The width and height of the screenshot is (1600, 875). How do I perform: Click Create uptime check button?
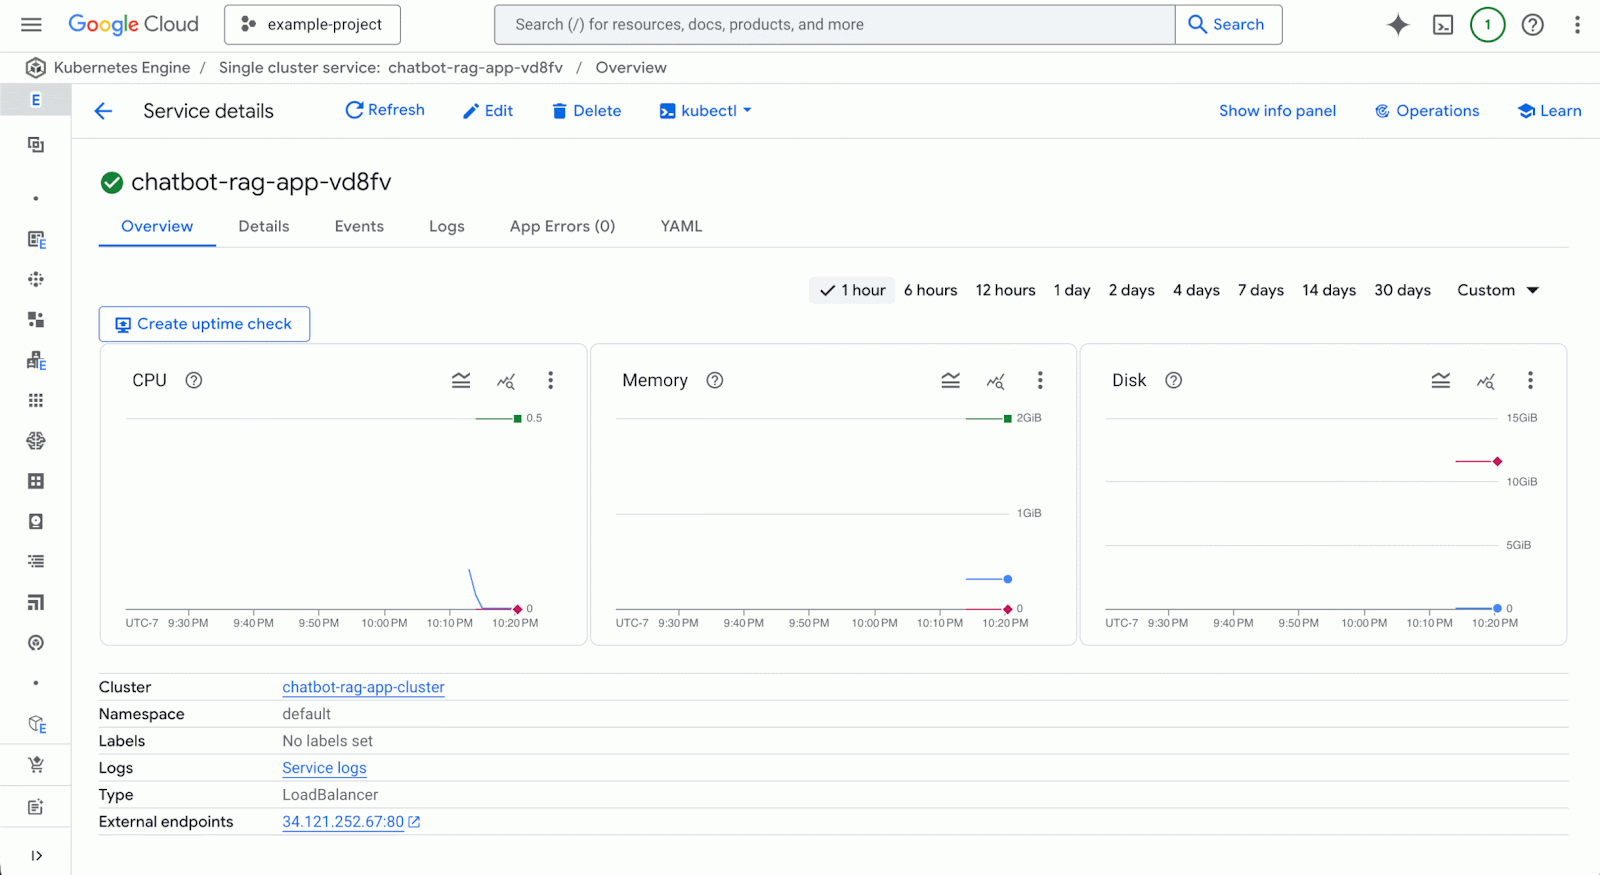(204, 324)
